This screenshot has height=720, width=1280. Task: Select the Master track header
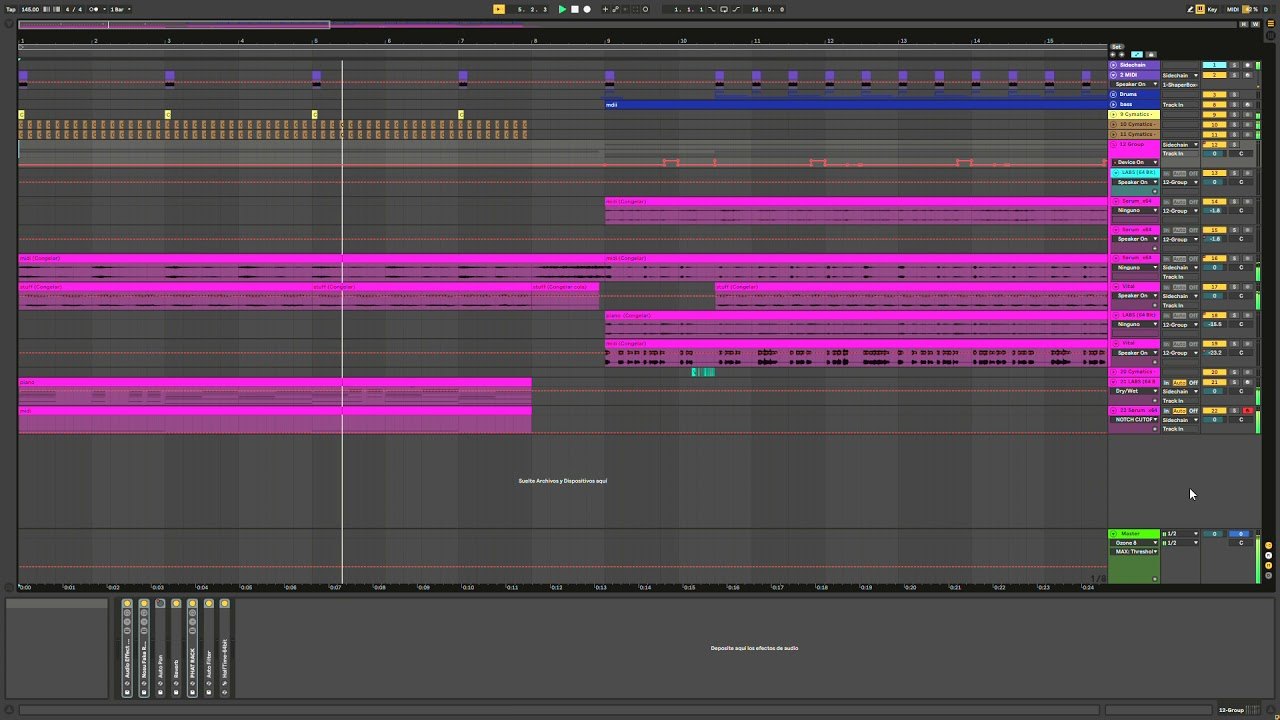pos(1134,534)
